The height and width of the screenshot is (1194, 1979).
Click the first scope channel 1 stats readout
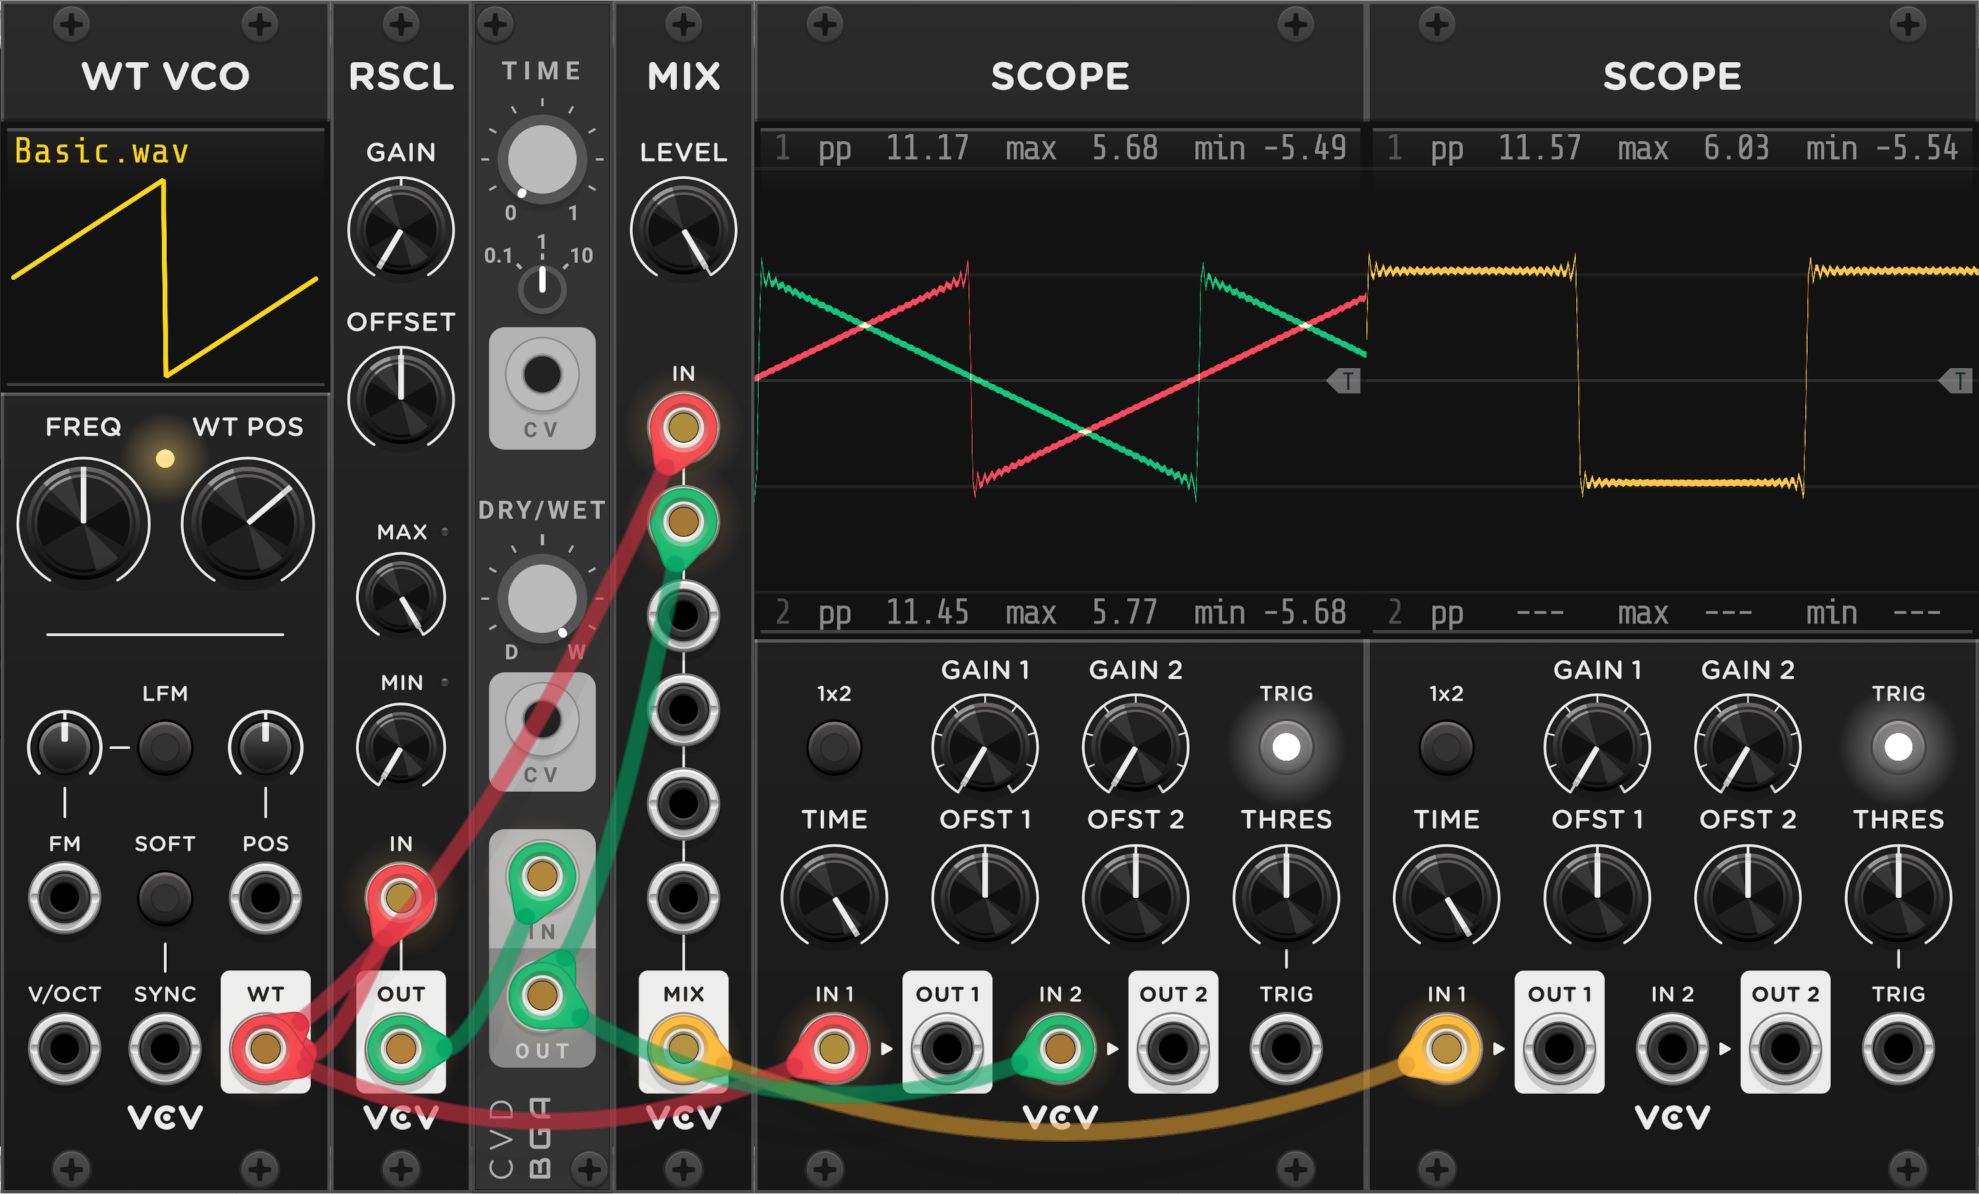pos(1060,149)
